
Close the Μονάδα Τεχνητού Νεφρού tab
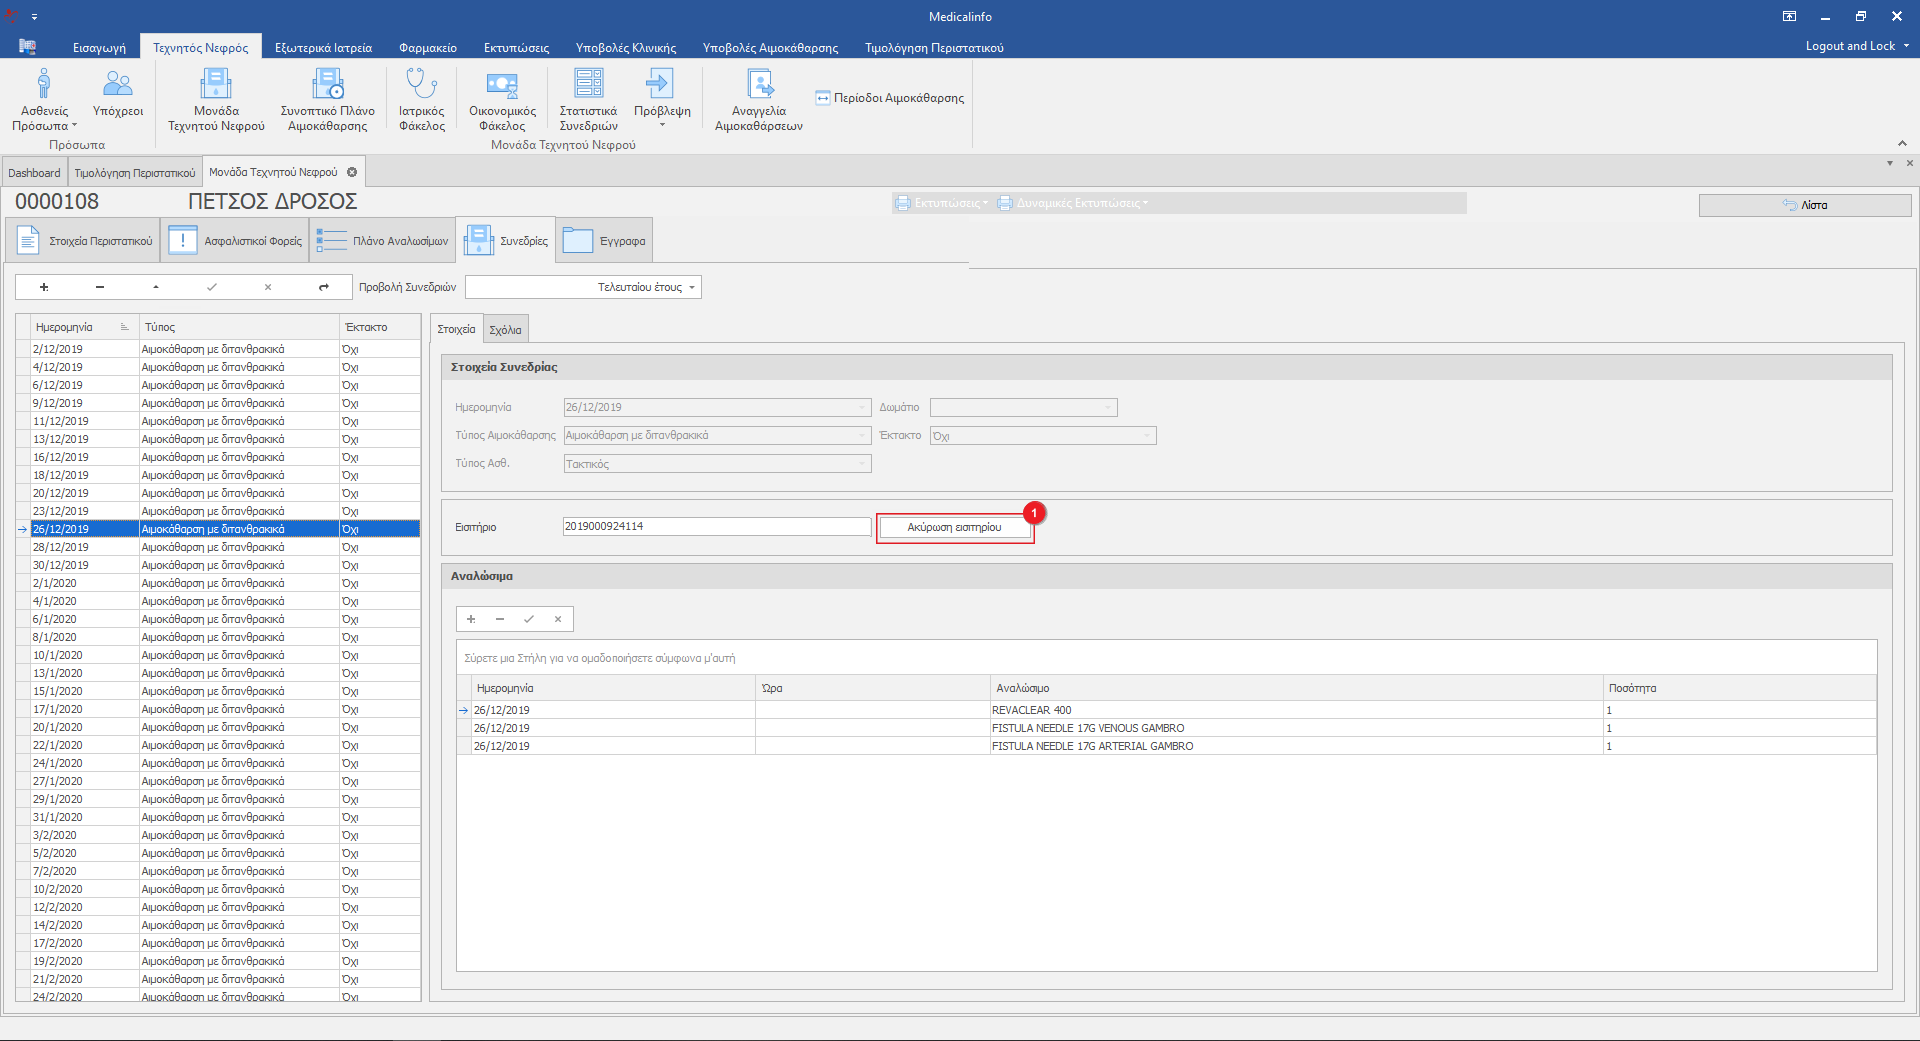pos(352,172)
